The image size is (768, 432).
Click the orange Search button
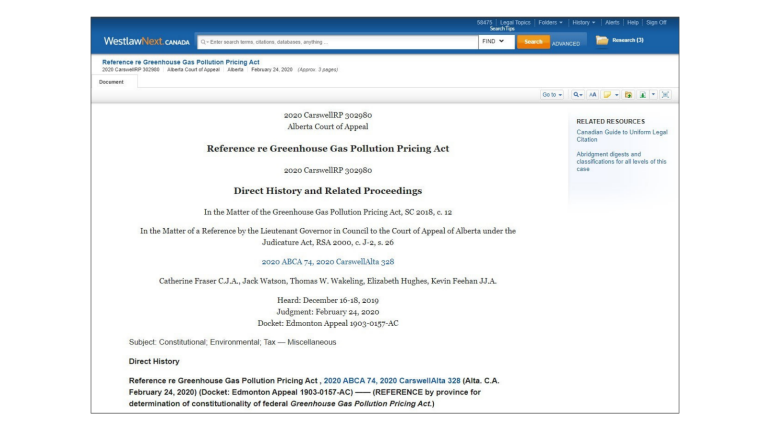click(x=533, y=42)
